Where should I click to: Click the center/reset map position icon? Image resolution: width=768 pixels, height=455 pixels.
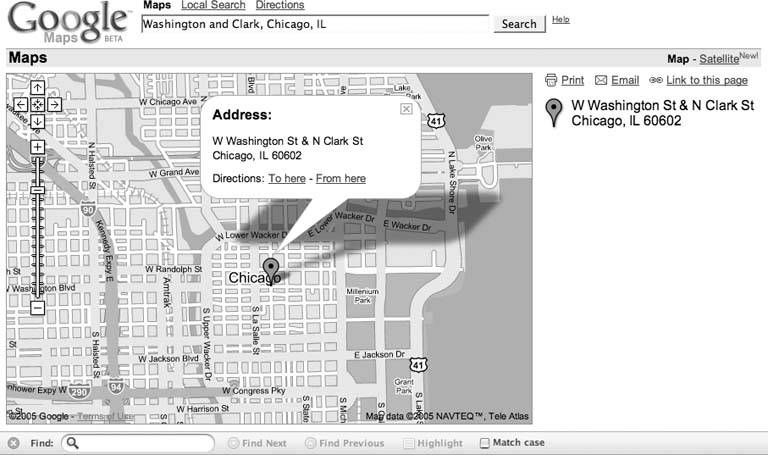37,104
